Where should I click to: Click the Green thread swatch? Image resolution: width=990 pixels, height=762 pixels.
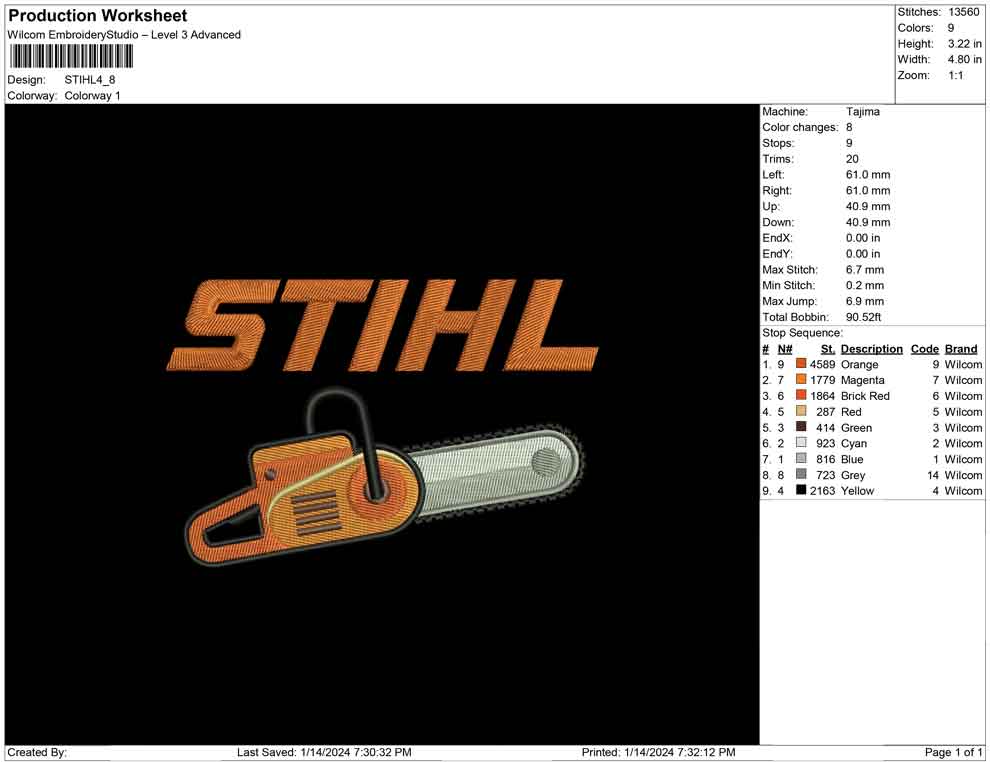tap(800, 427)
